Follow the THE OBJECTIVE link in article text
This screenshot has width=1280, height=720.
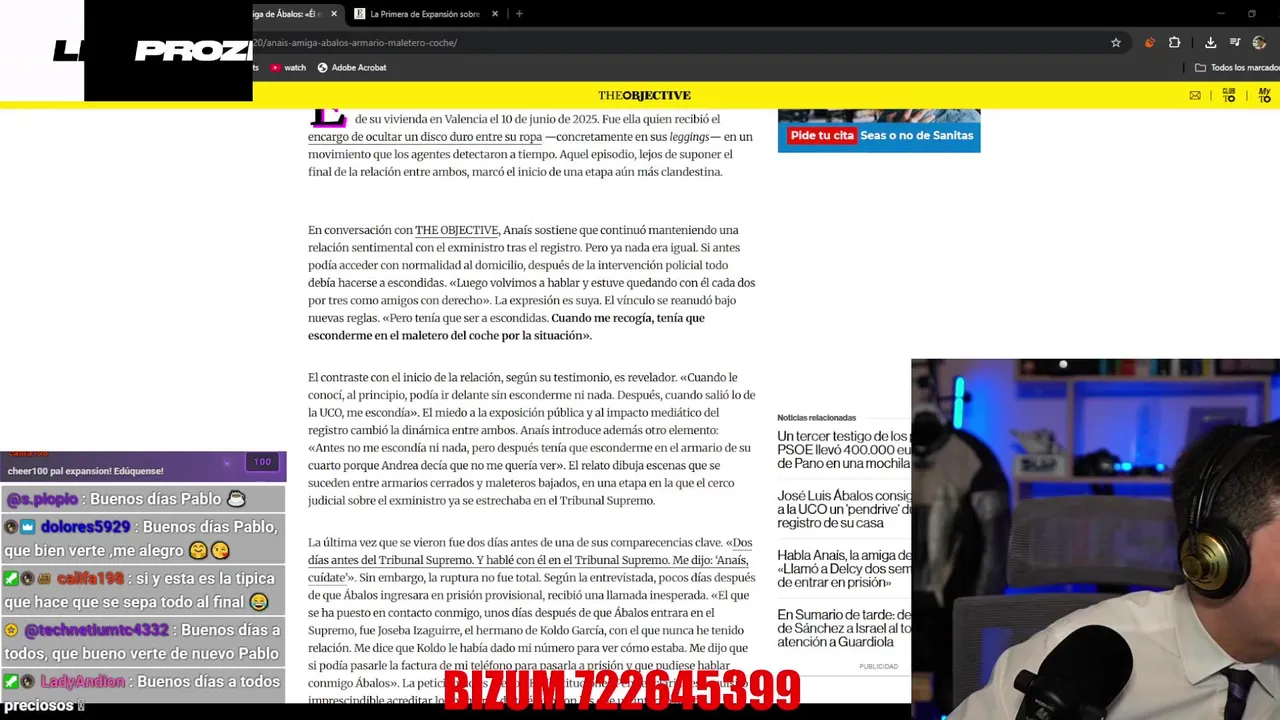coord(456,230)
